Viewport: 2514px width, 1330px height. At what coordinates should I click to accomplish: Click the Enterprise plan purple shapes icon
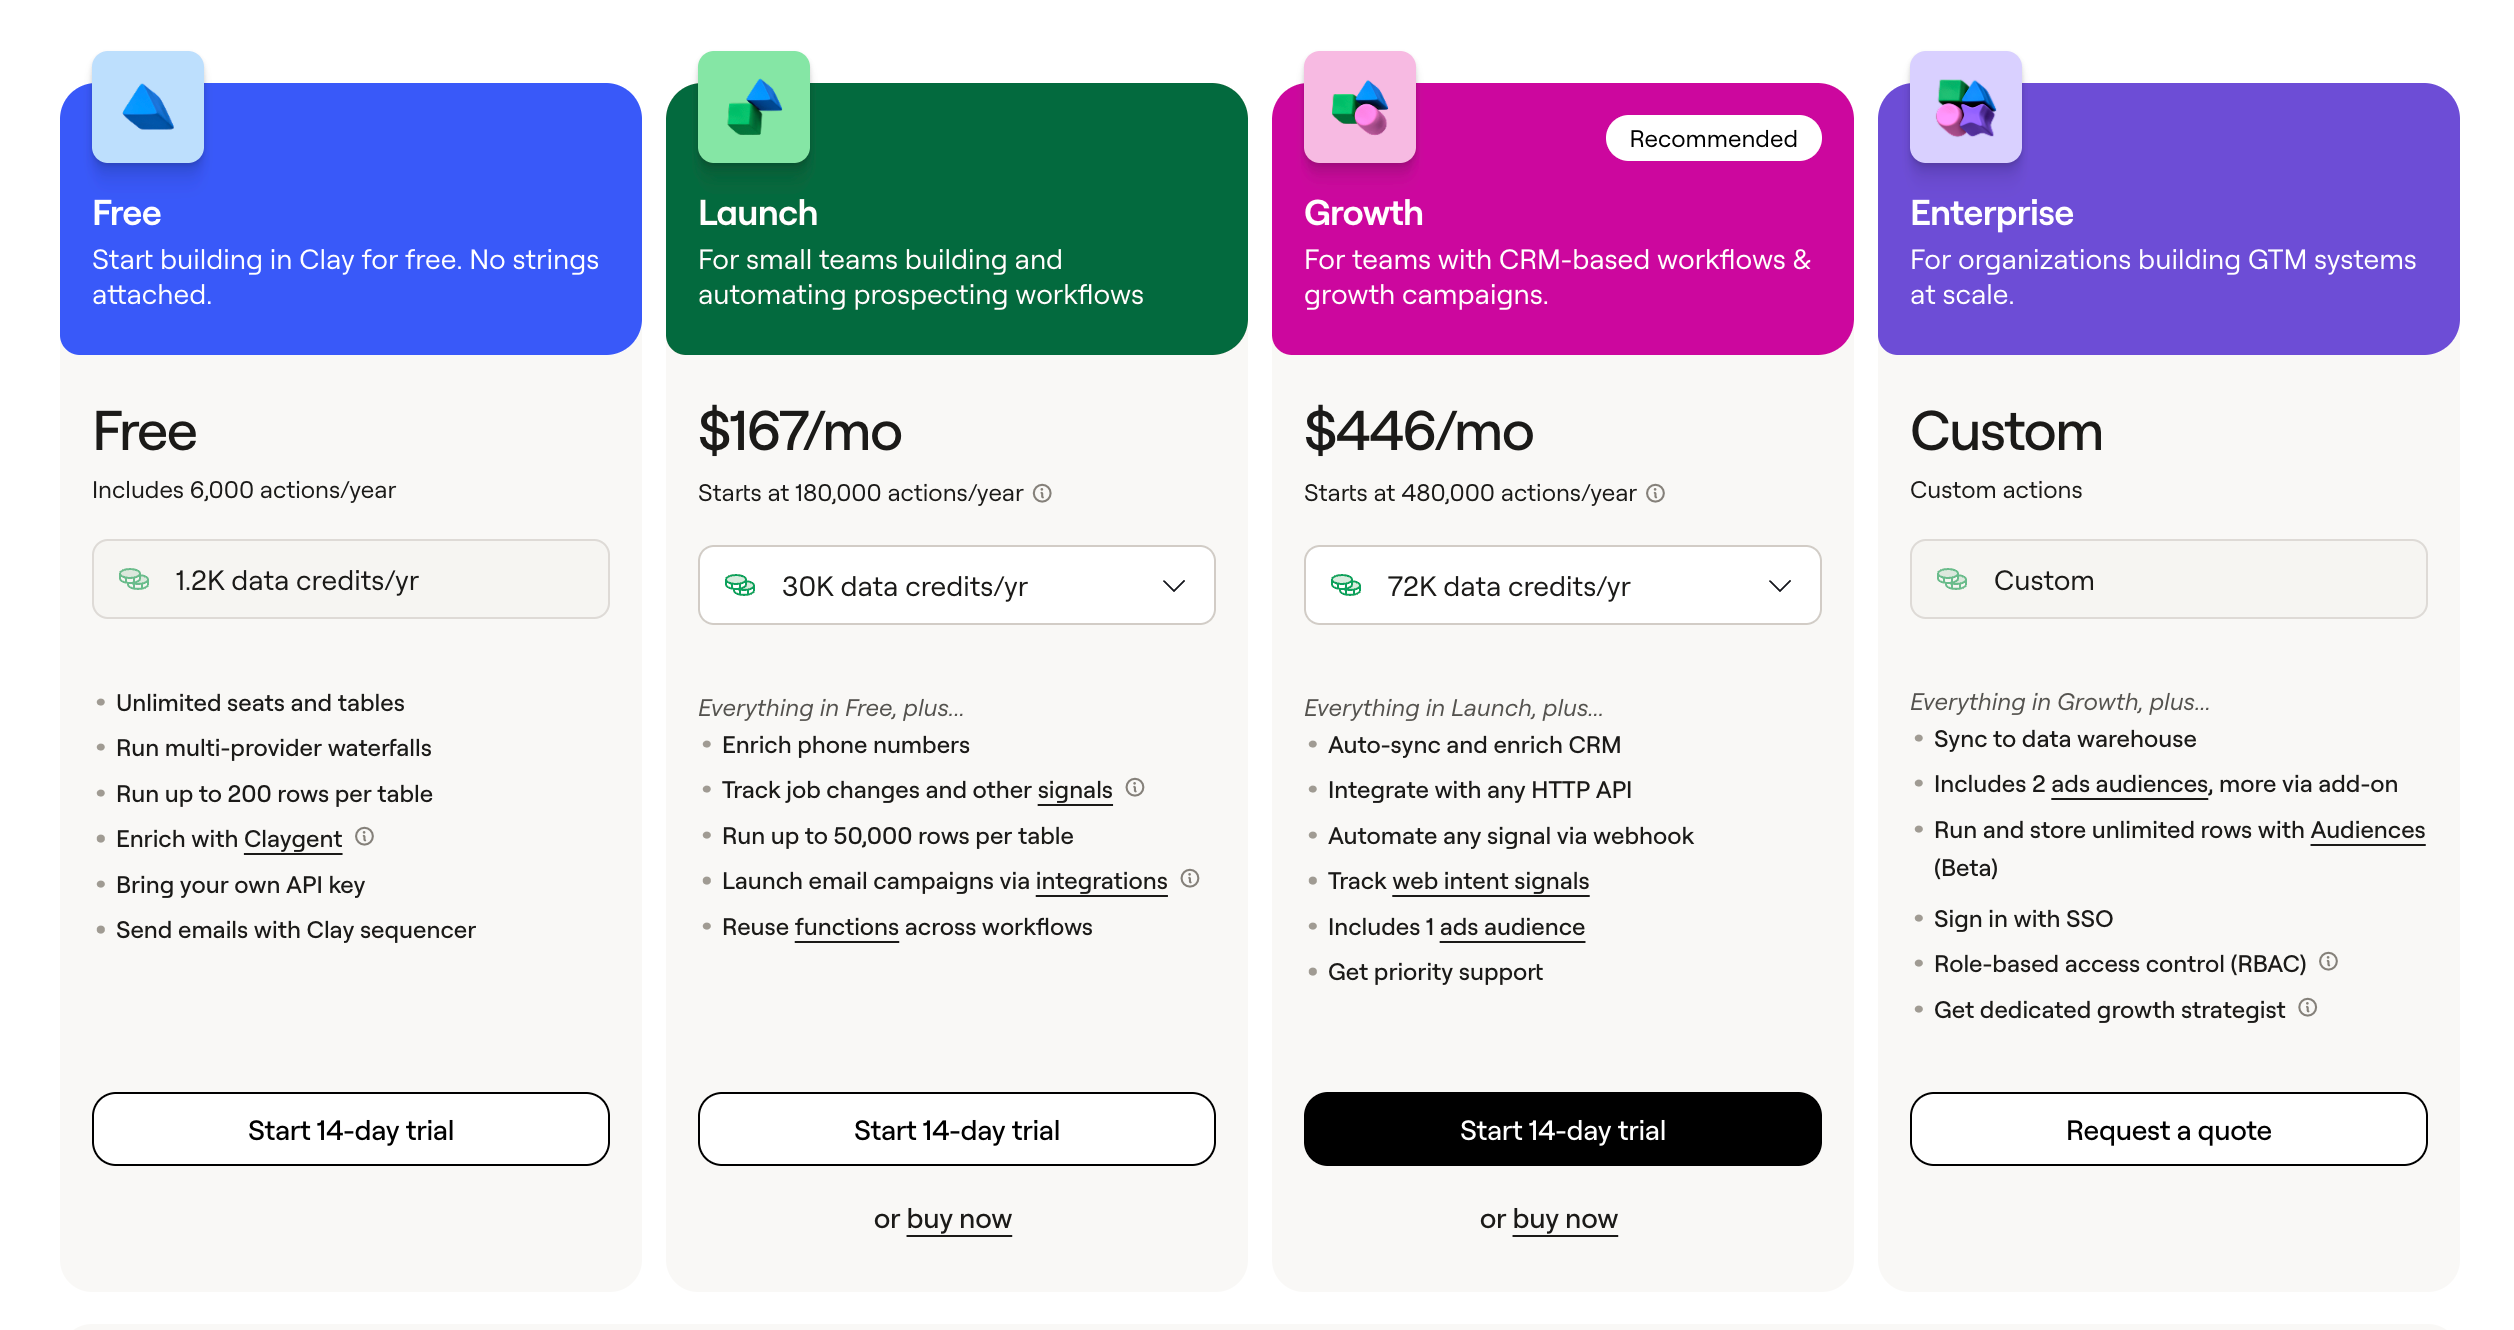[x=1966, y=107]
